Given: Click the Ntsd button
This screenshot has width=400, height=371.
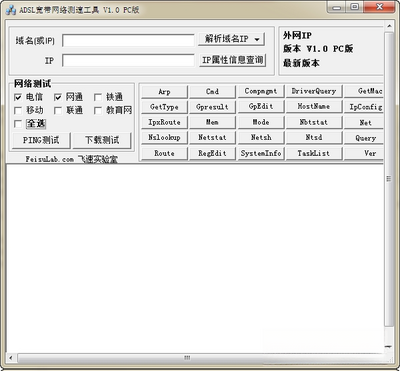Looking at the screenshot, I should pos(314,138).
